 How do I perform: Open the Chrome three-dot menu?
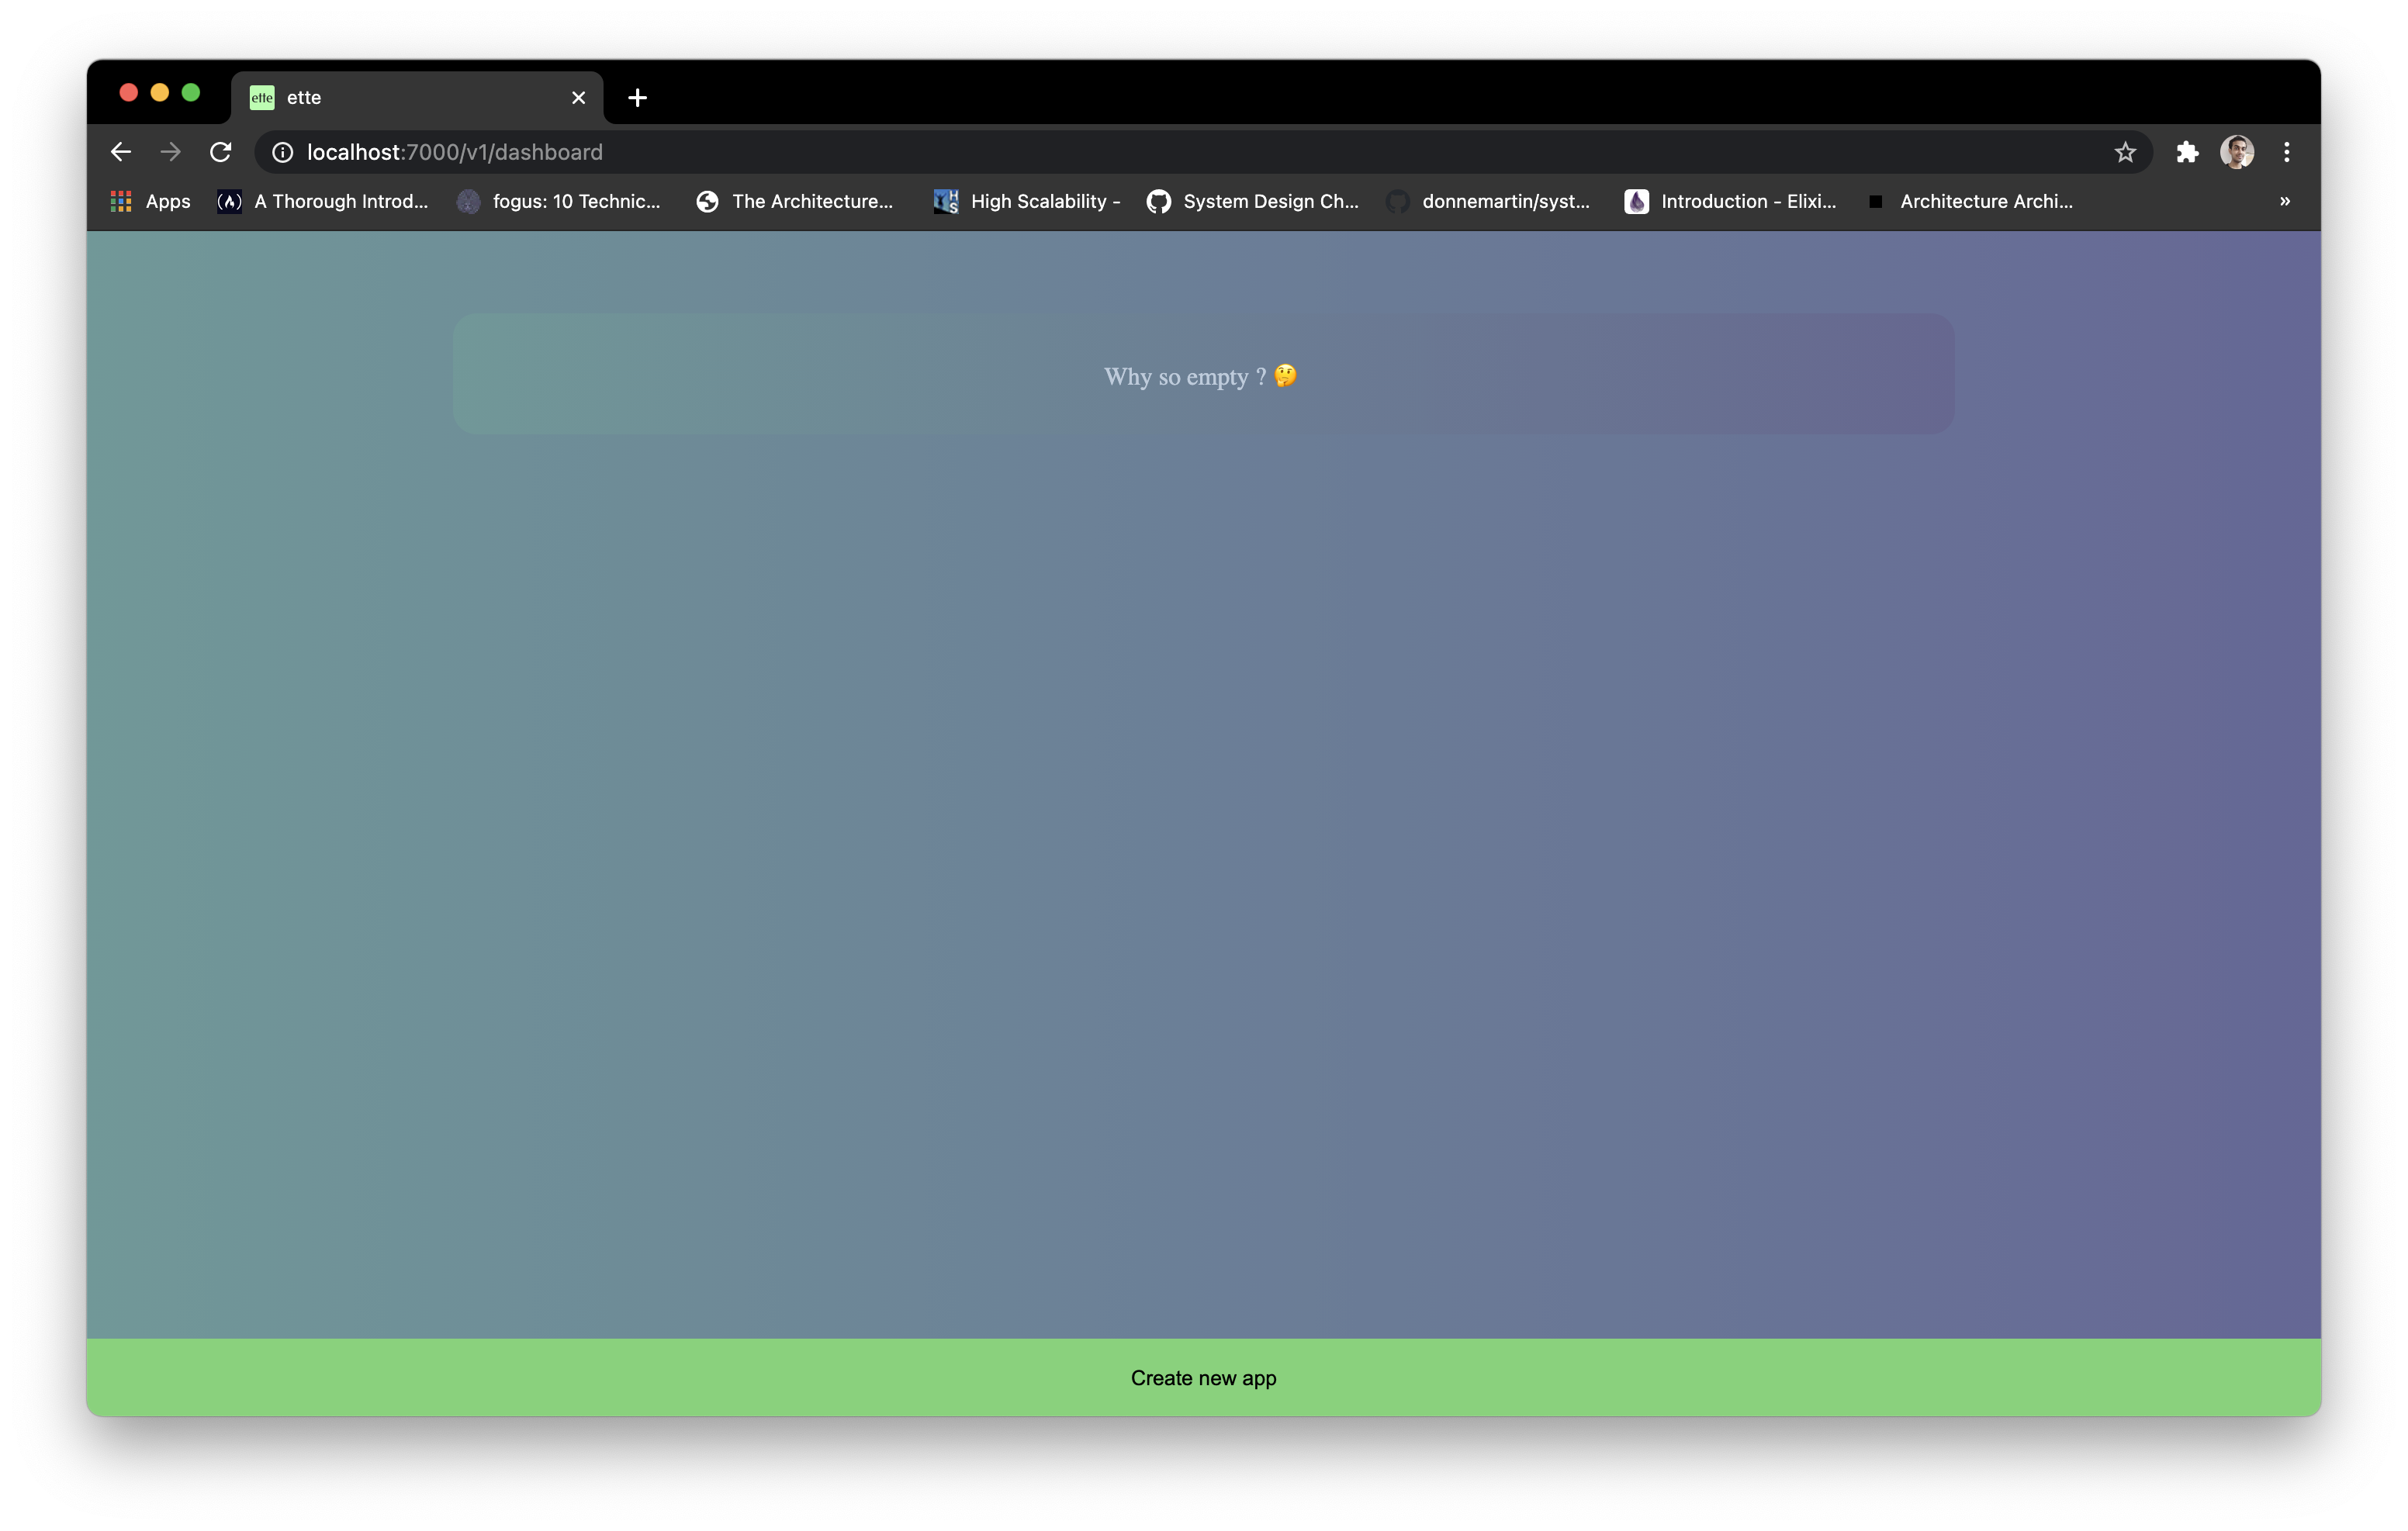[2287, 152]
